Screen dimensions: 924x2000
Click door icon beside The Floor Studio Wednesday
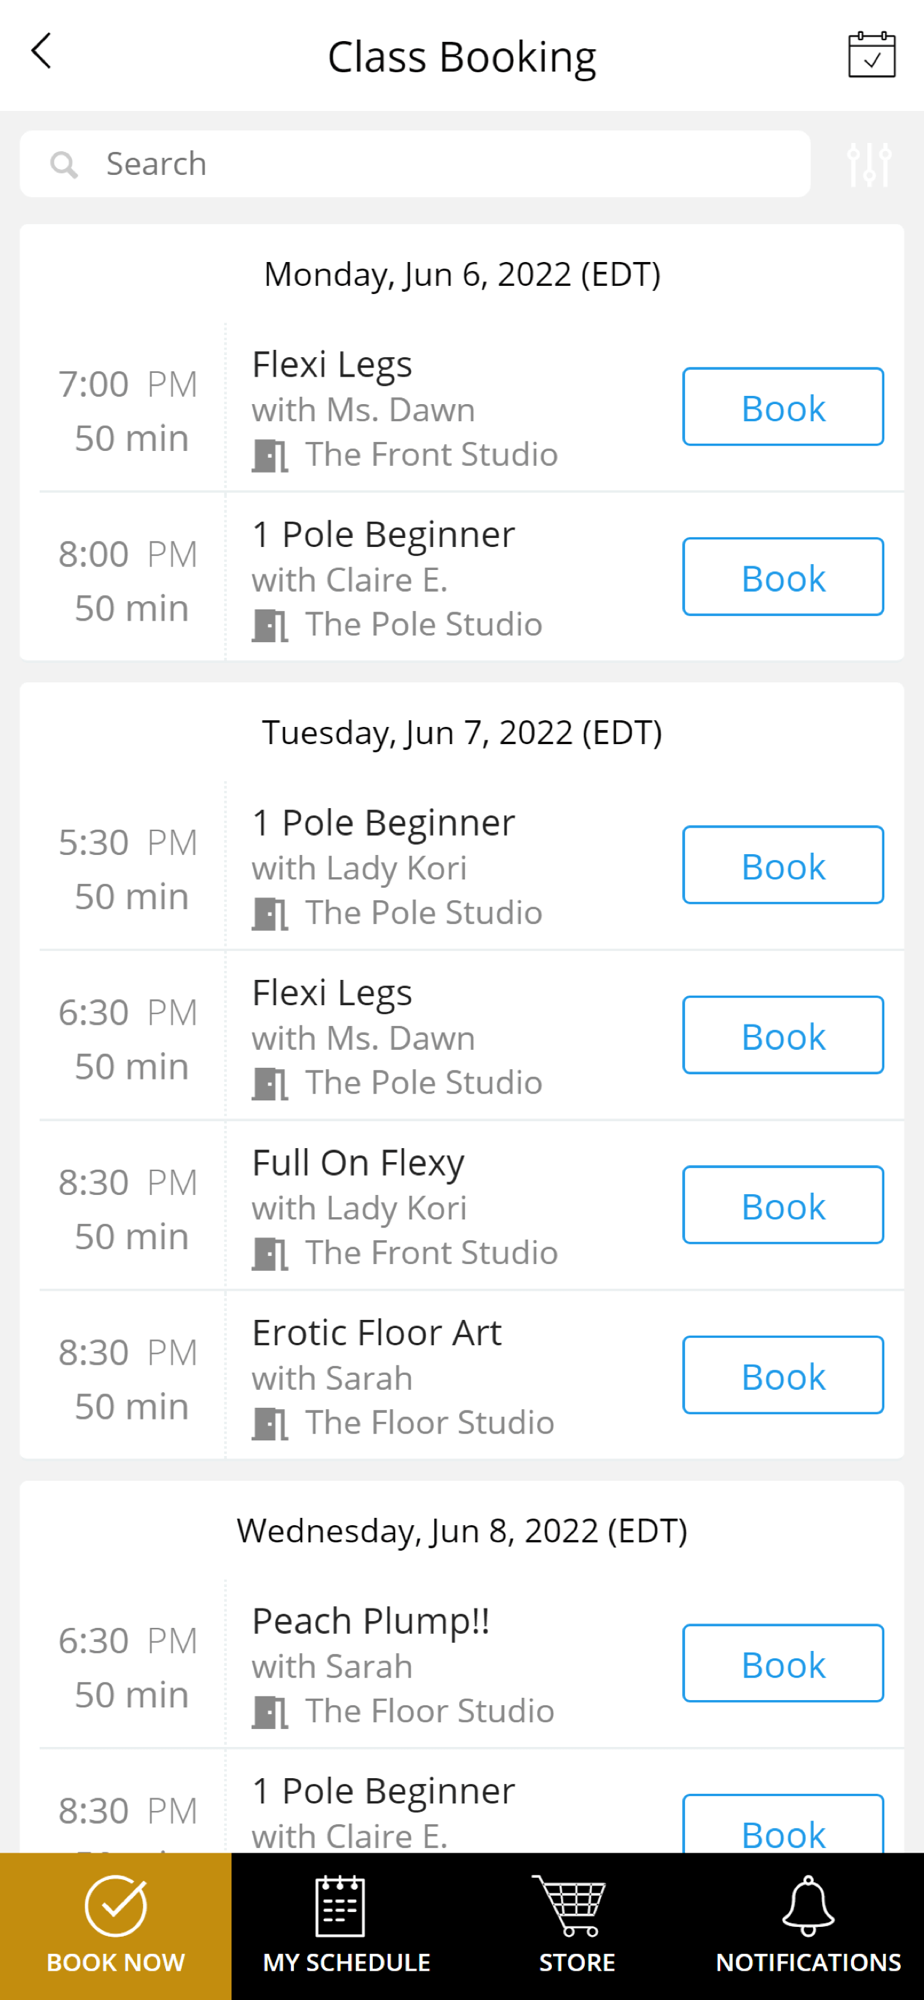pos(270,1713)
